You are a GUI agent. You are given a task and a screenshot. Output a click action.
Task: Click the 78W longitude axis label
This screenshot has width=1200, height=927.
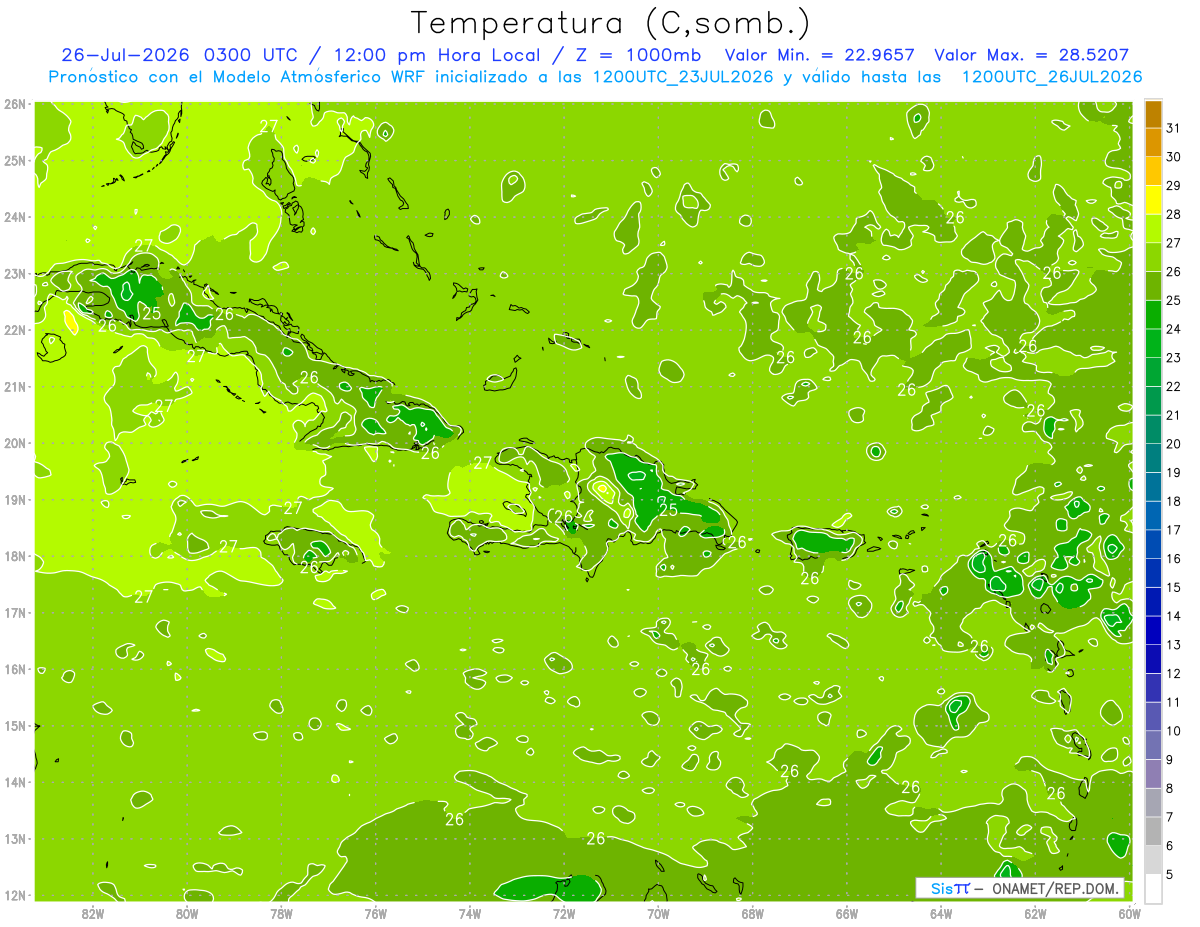click(281, 914)
